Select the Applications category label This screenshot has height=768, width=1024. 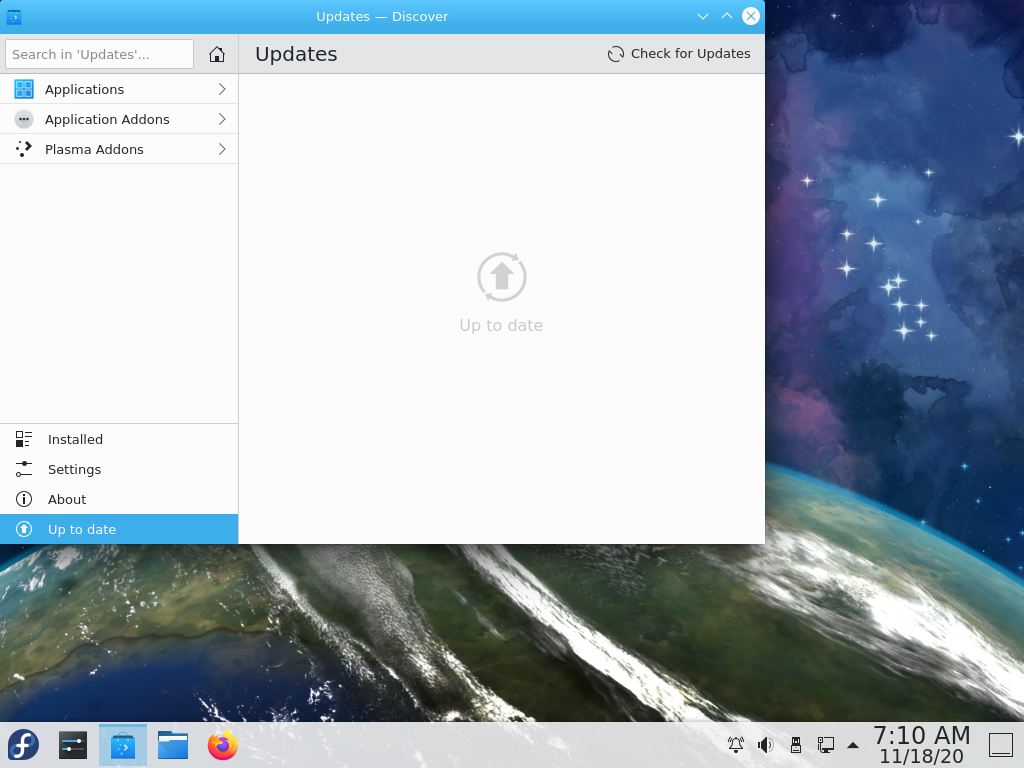click(84, 89)
